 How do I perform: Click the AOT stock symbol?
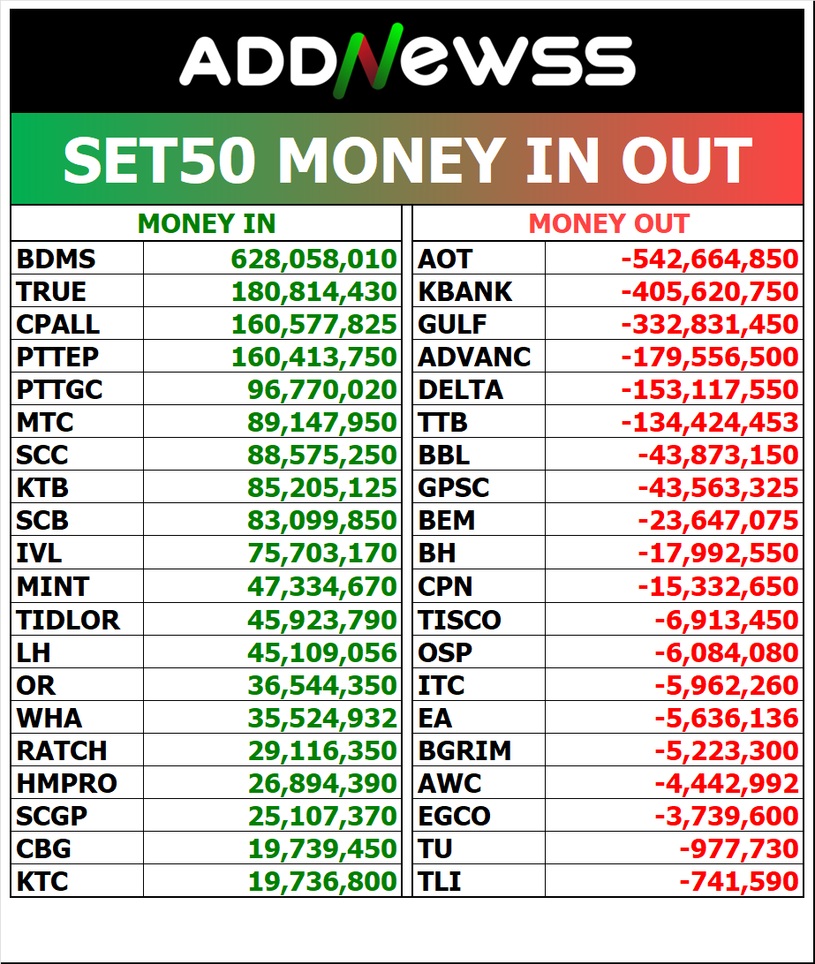[445, 259]
